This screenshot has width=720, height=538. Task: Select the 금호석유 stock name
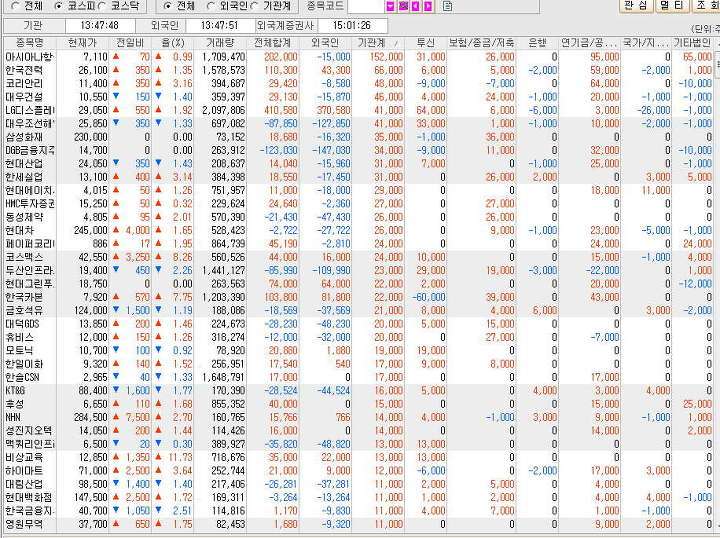[x=24, y=310]
